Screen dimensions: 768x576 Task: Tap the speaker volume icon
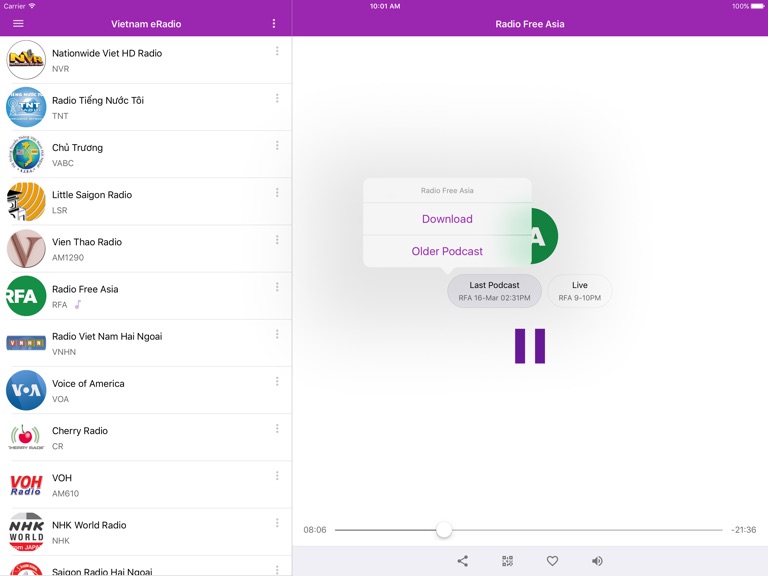(597, 561)
